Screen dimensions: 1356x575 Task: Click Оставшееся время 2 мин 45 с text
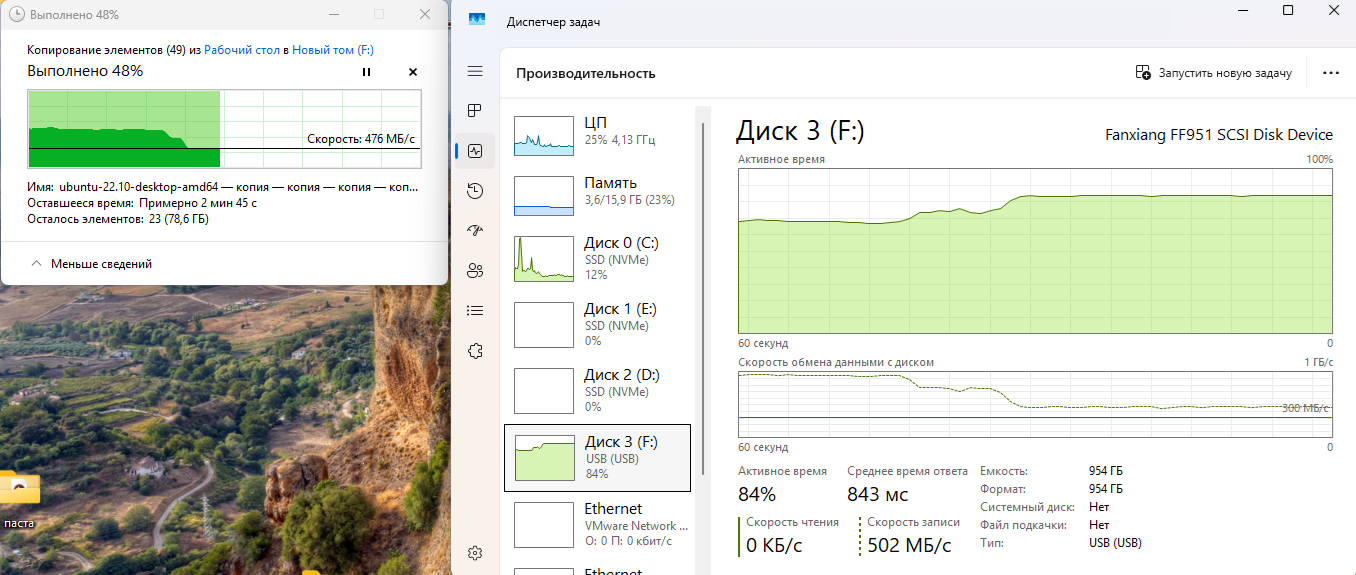coord(142,203)
